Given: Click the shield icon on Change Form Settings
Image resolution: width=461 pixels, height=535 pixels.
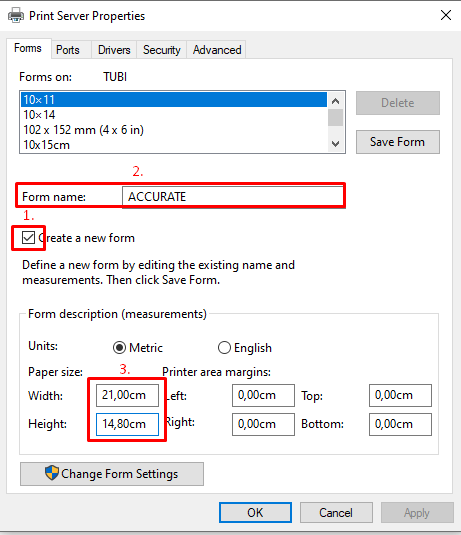Looking at the screenshot, I should pos(52,473).
